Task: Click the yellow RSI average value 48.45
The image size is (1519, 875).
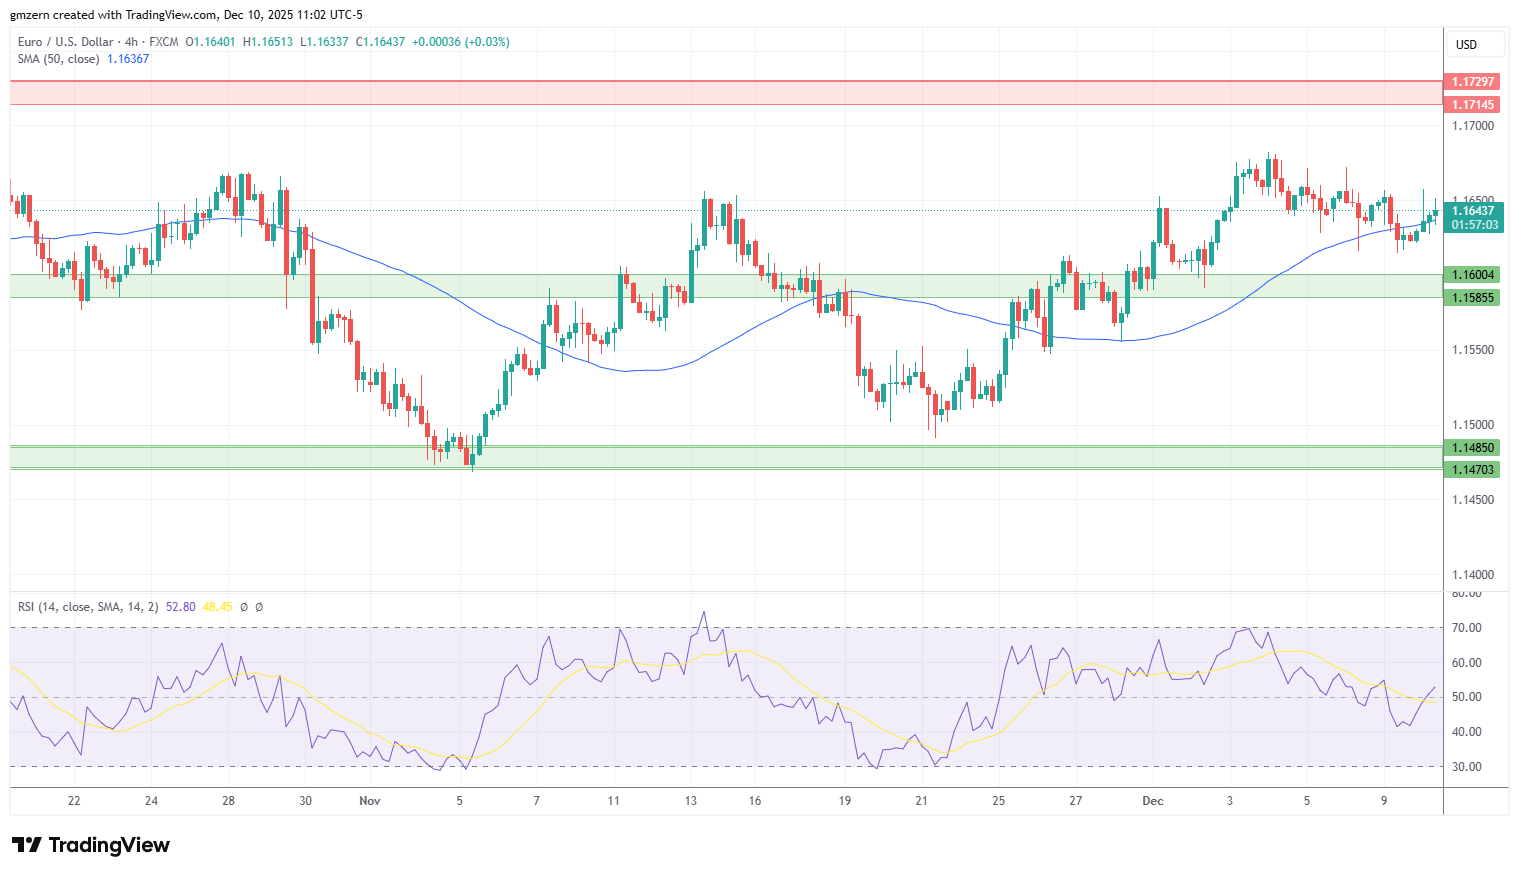Action: pyautogui.click(x=217, y=607)
